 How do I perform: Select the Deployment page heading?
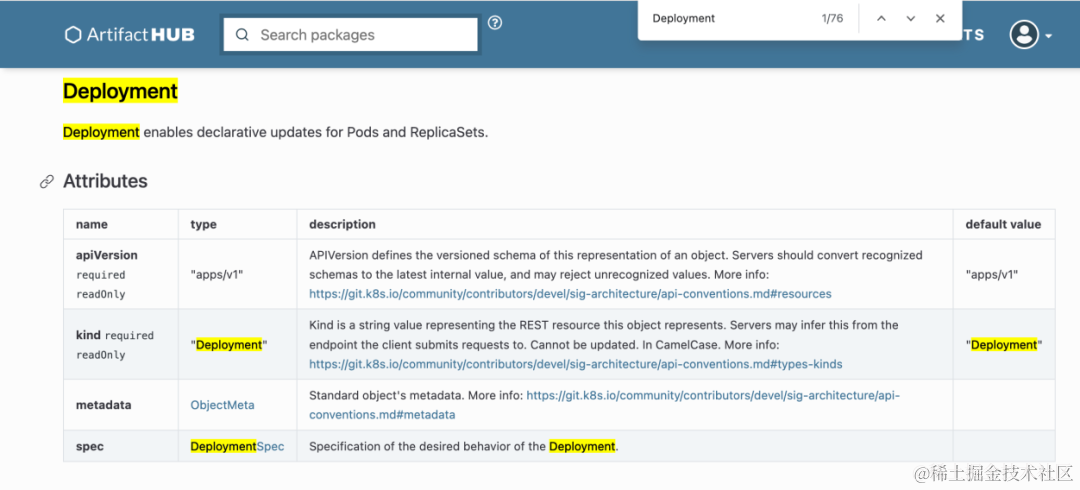coord(121,91)
